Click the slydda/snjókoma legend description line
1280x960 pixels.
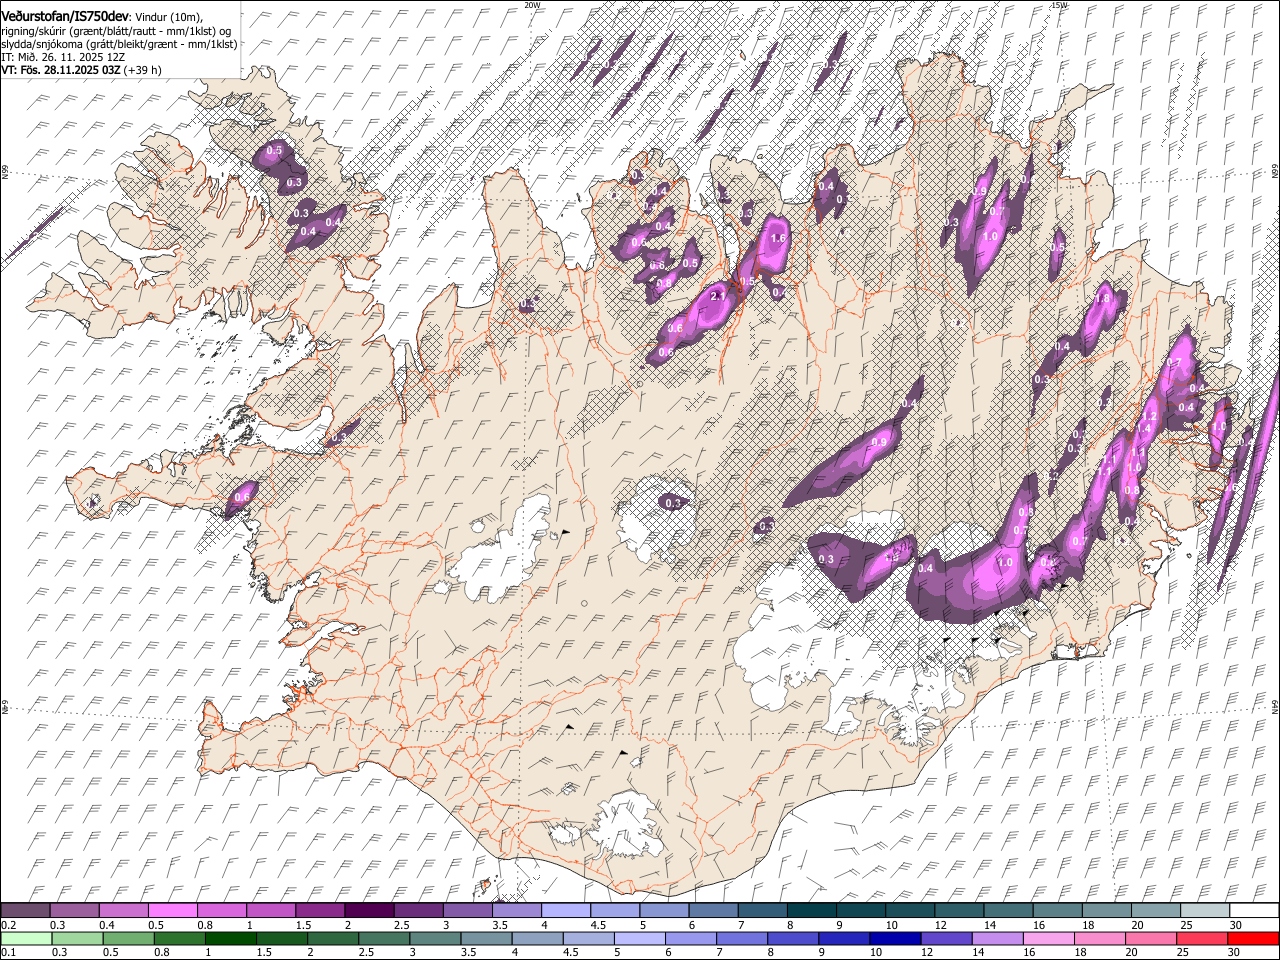[x=119, y=44]
